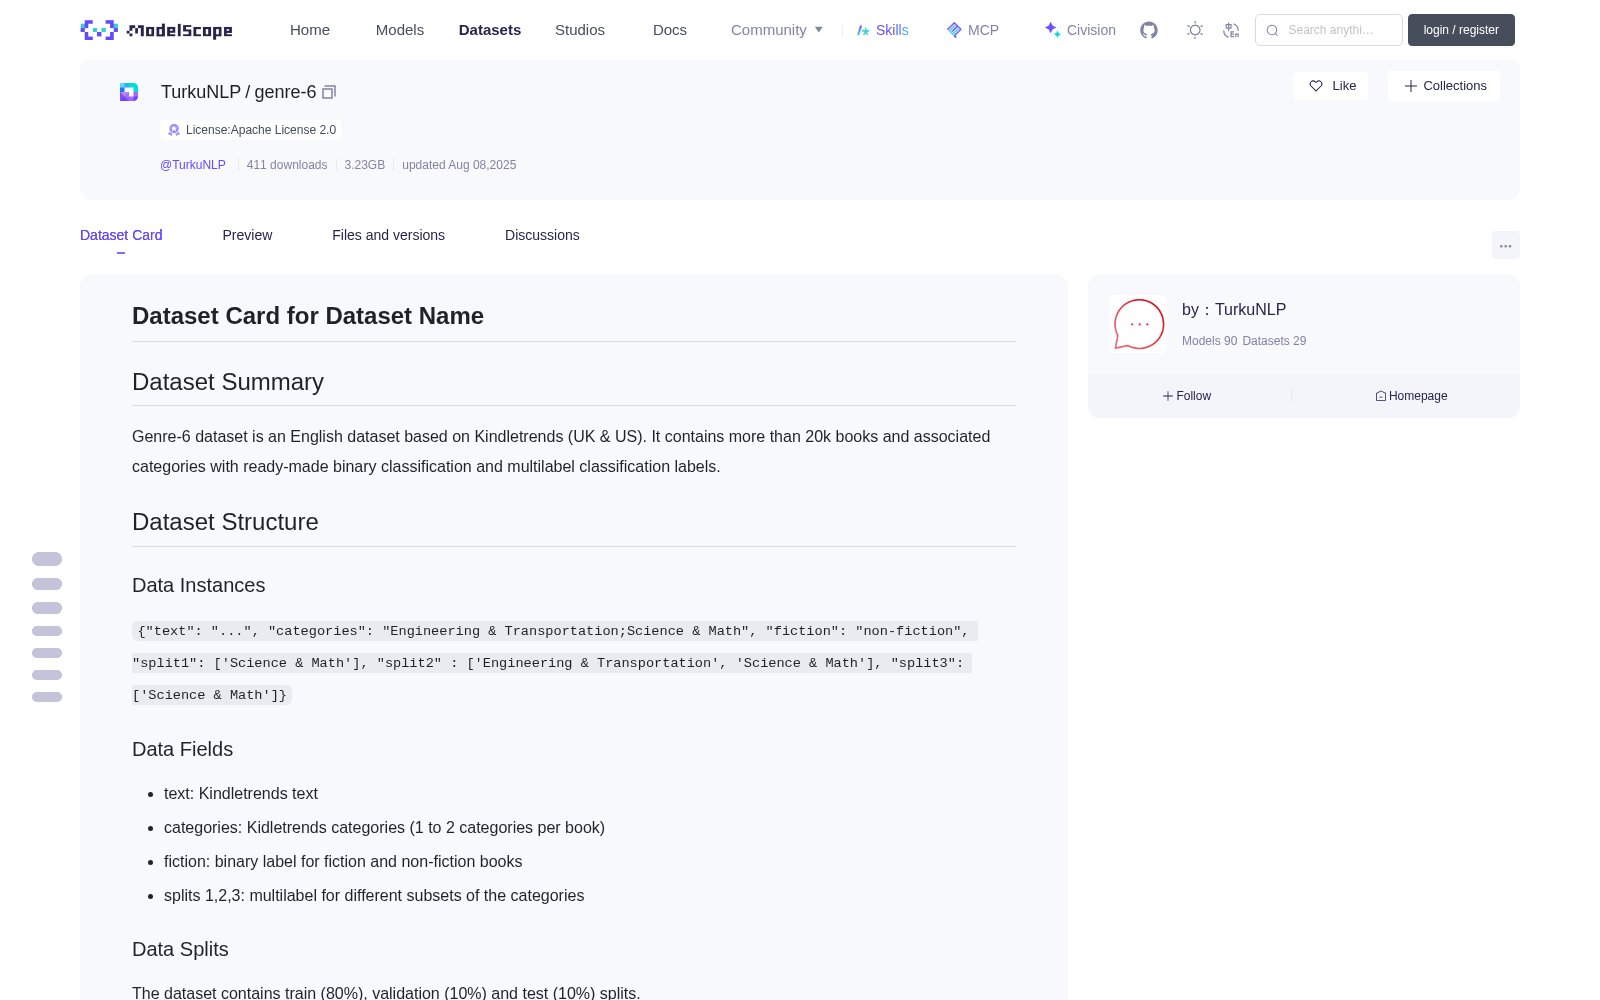Click 'TurkuNLP / genre-6' title
Screen dimensions: 1600x1000
point(239,92)
